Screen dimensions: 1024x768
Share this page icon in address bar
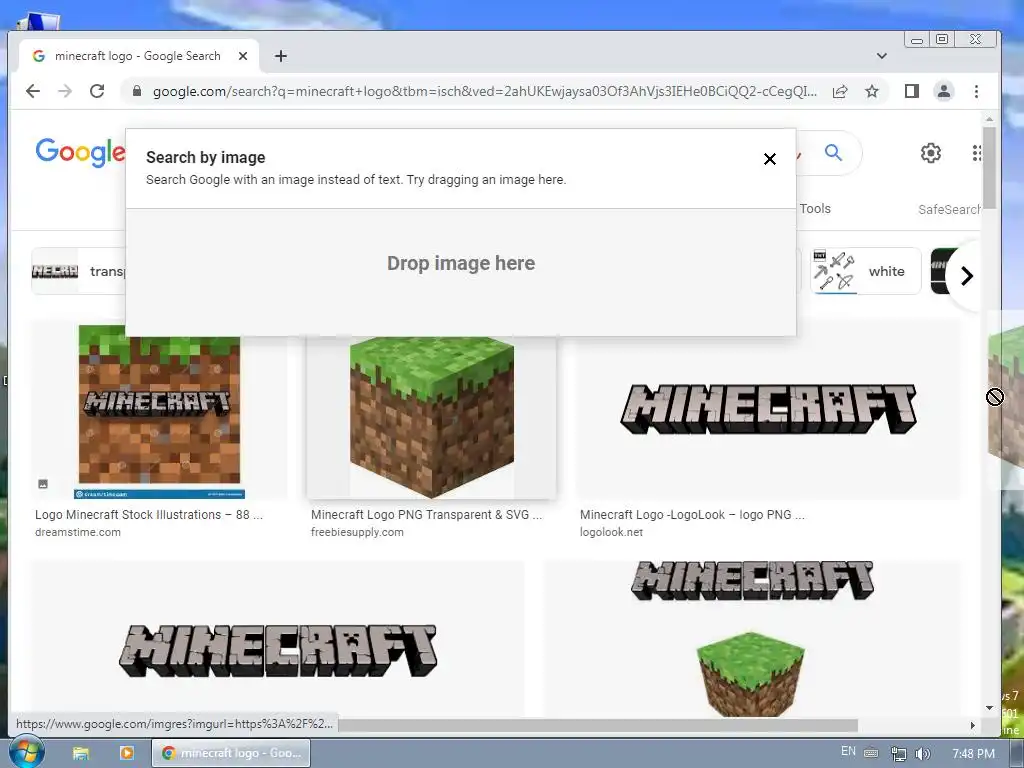[x=840, y=91]
